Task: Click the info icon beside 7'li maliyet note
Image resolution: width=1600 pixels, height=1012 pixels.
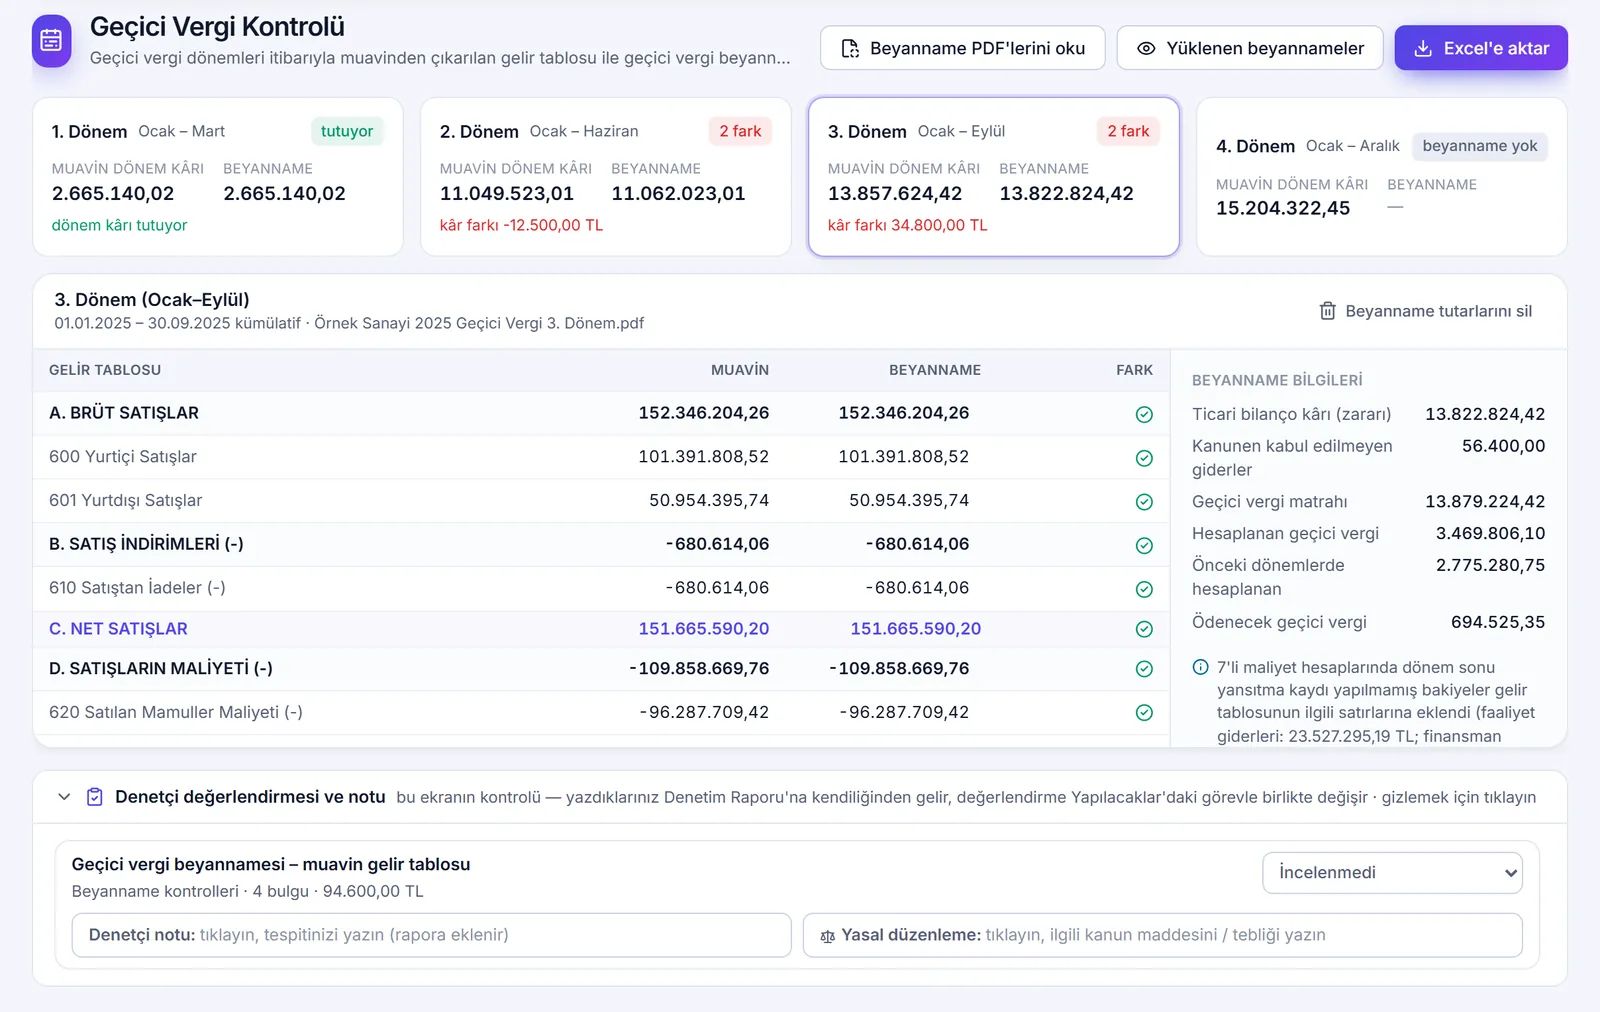Action: click(x=1201, y=667)
